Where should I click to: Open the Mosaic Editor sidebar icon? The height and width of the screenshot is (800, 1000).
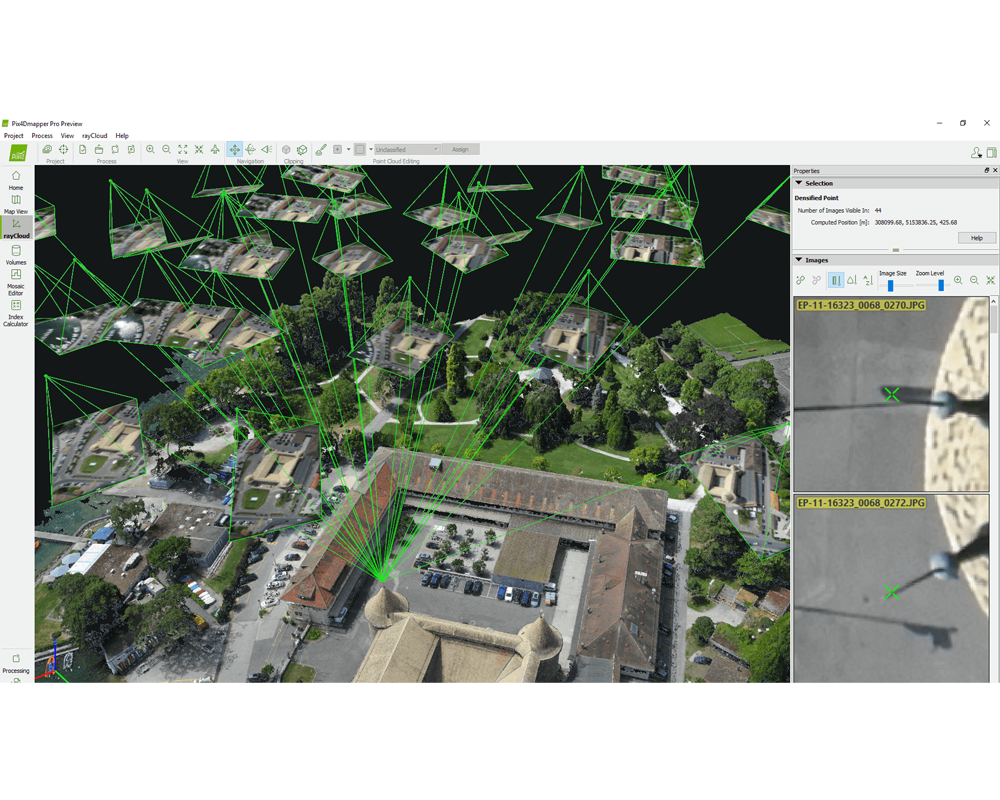pos(16,282)
